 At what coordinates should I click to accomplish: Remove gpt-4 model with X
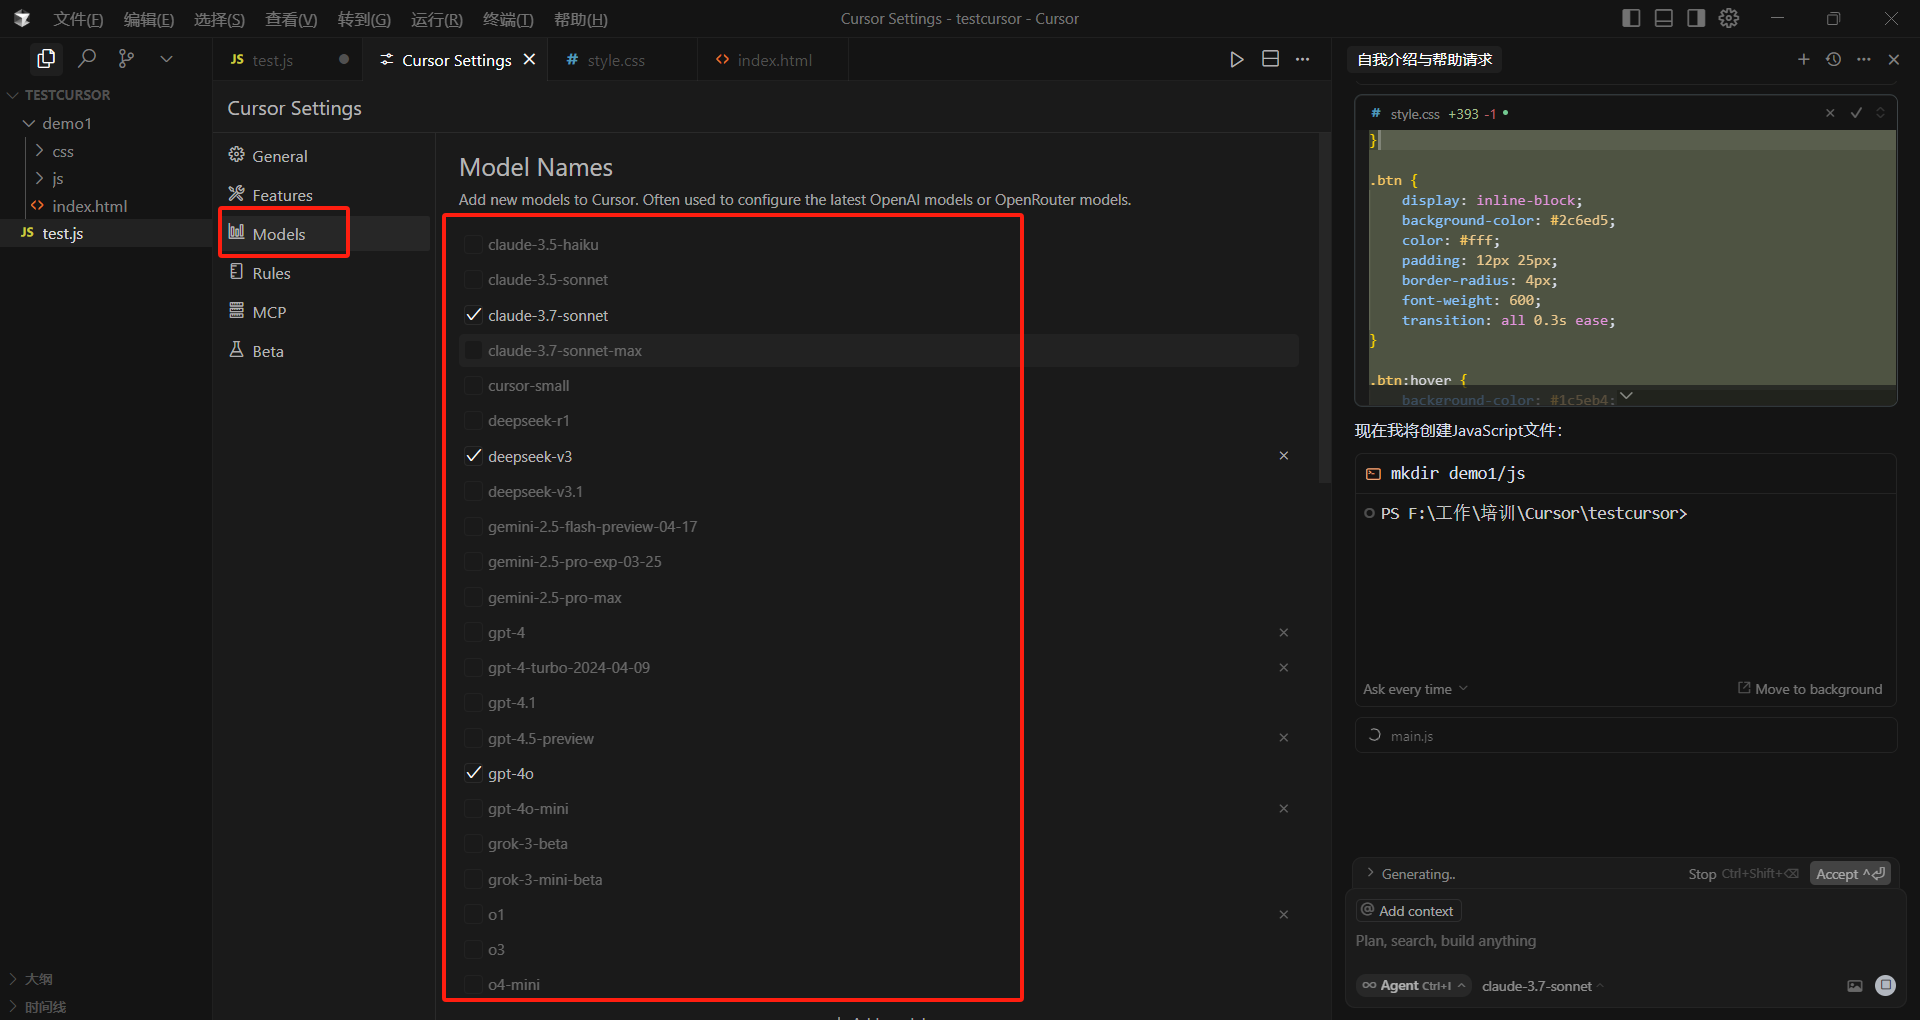click(x=1284, y=633)
